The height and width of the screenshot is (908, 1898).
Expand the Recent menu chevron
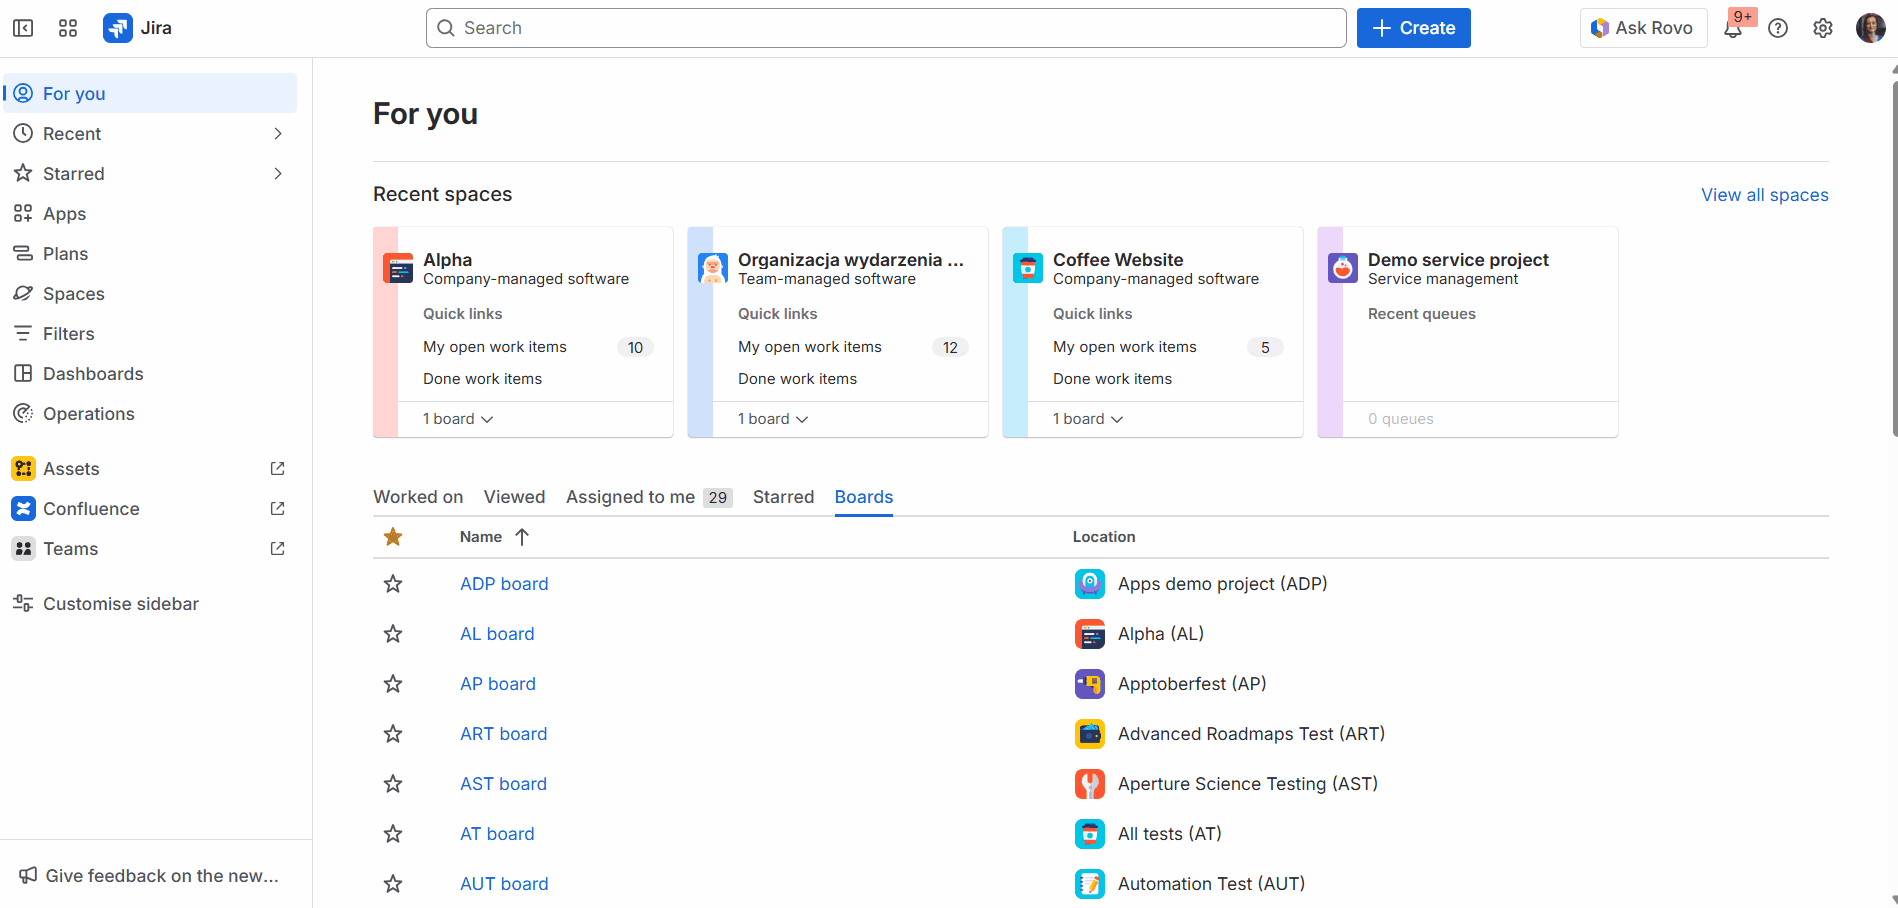(x=278, y=133)
